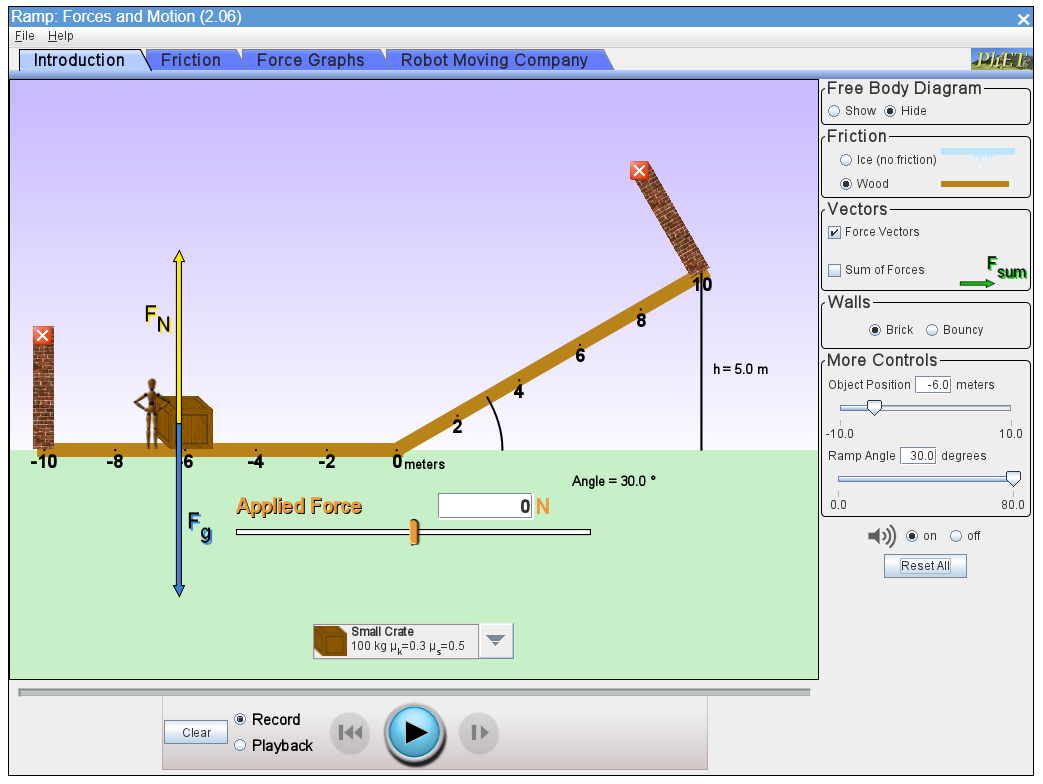Click the green Fsum arrow icon
The image size is (1043, 784).
coord(976,284)
